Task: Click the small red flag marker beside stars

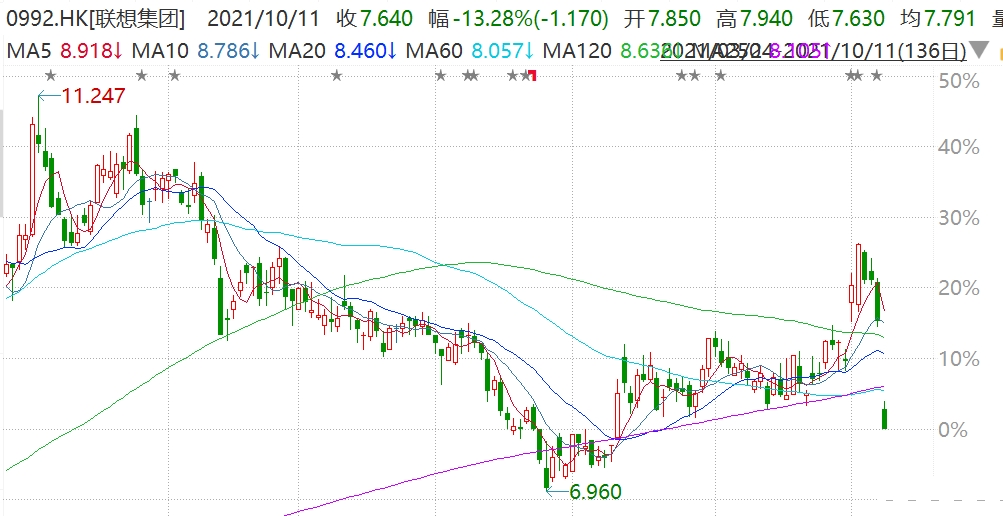Action: pos(533,77)
